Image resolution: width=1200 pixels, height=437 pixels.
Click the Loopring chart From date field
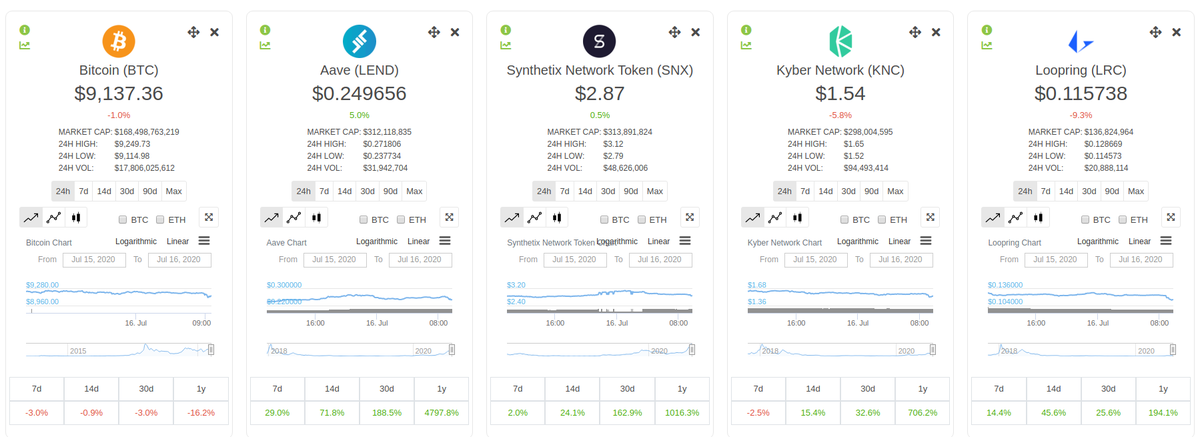[x=1057, y=260]
